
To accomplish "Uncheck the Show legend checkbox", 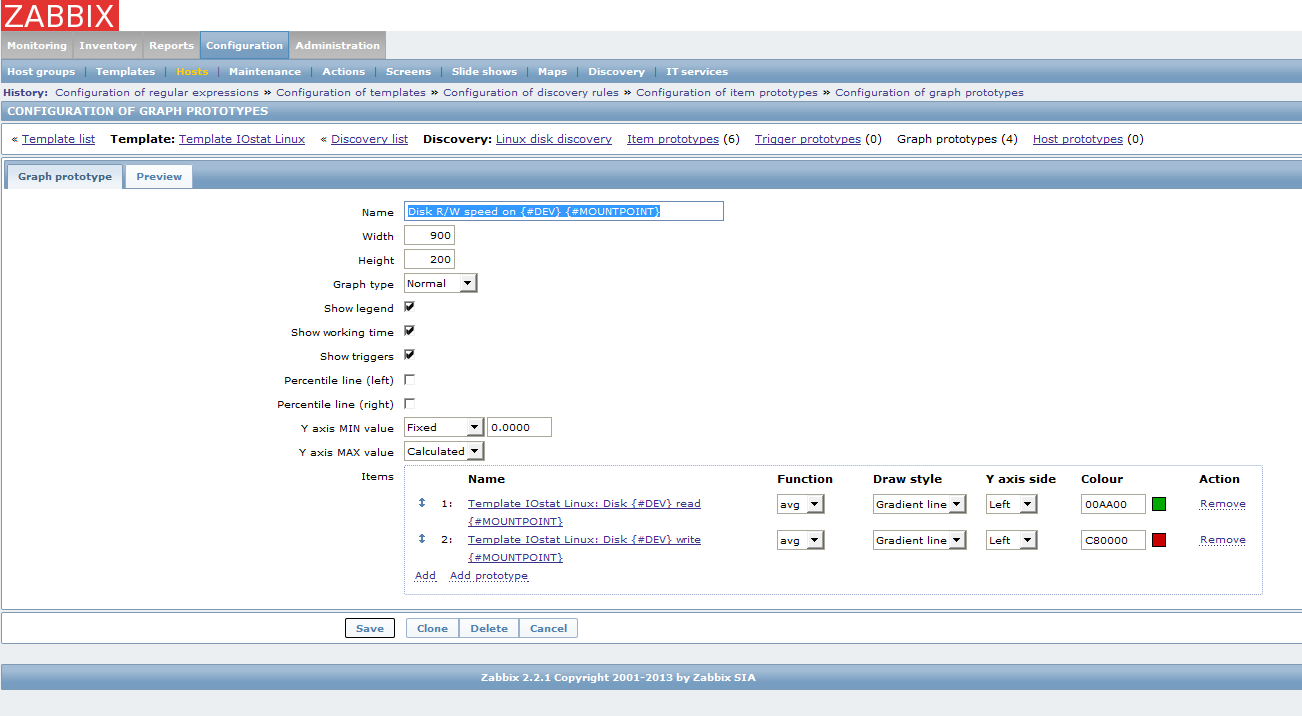I will click(x=409, y=307).
